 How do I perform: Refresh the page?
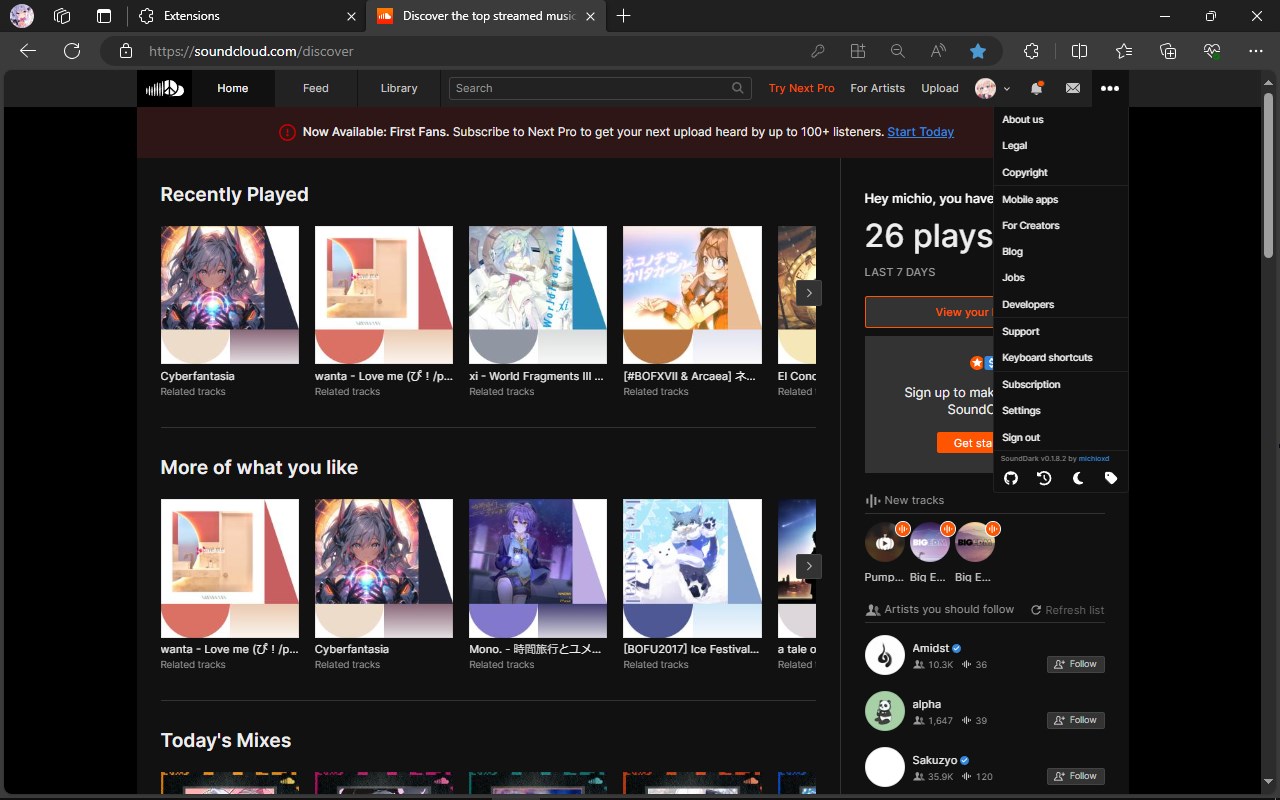pos(72,51)
